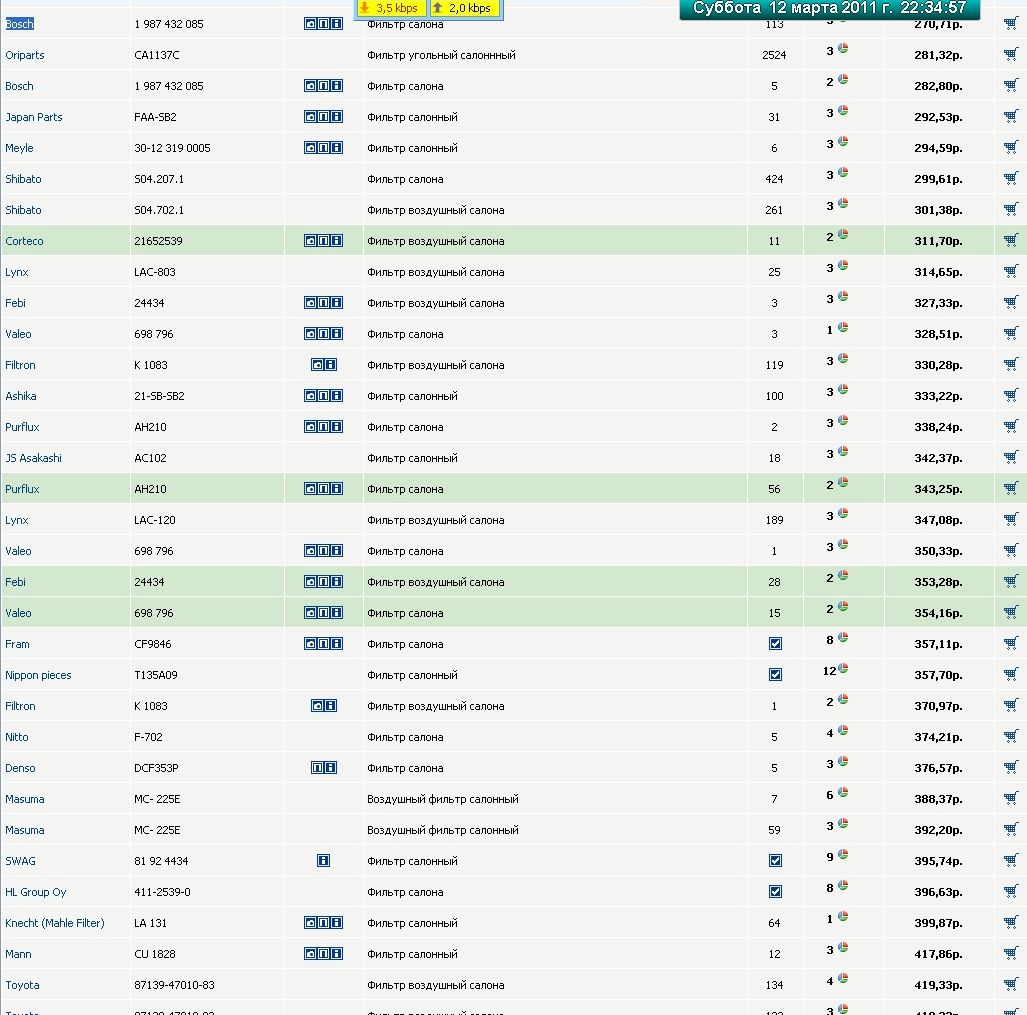The image size is (1027, 1015).
Task: Click the Nippon pieces brand link
Action: (x=38, y=675)
